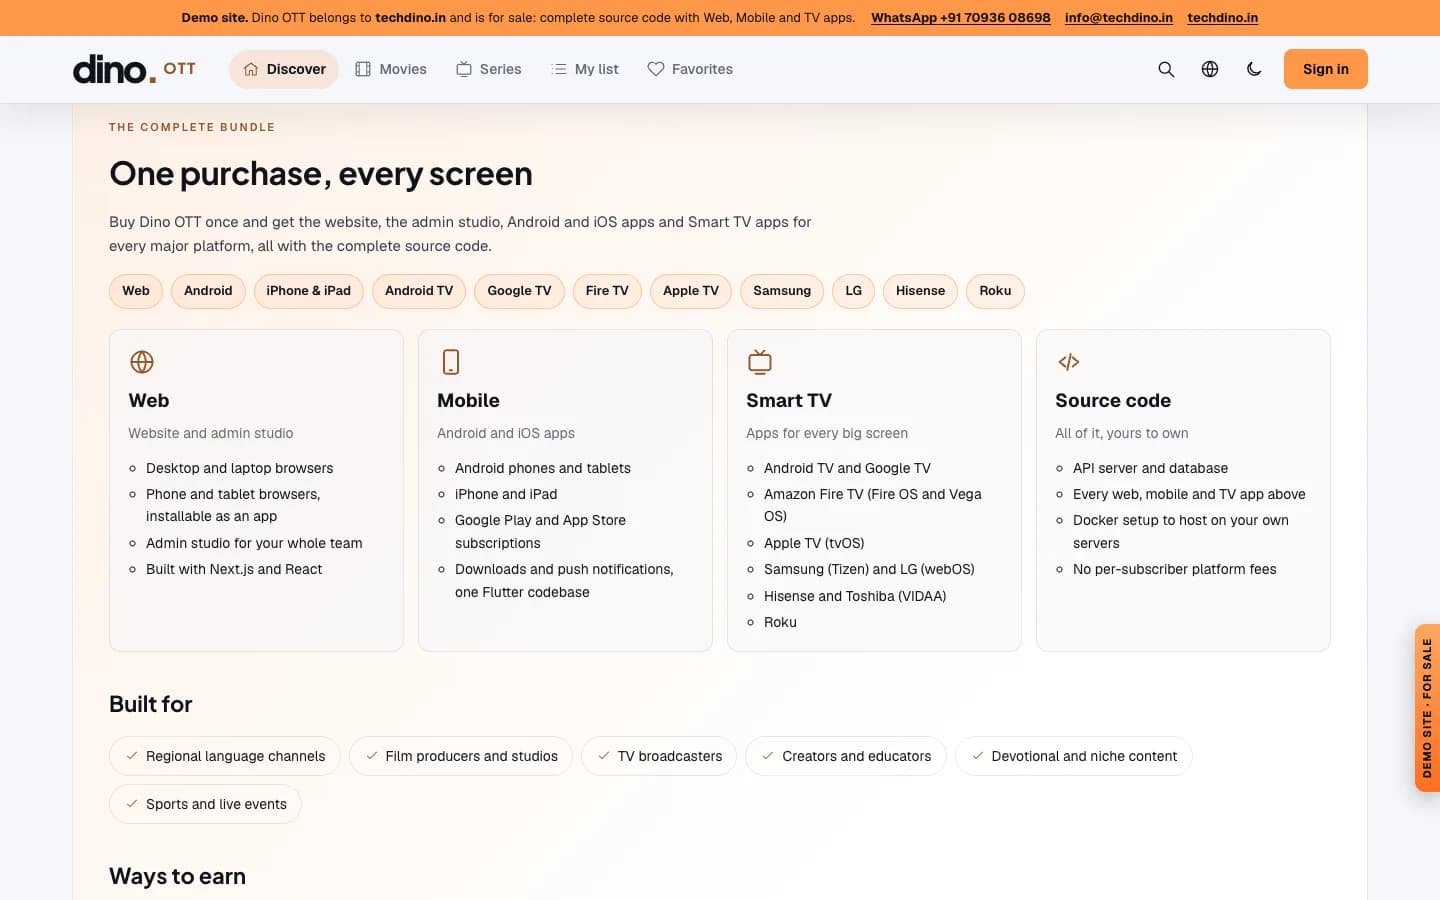
Task: Open the My list tab
Action: point(585,69)
